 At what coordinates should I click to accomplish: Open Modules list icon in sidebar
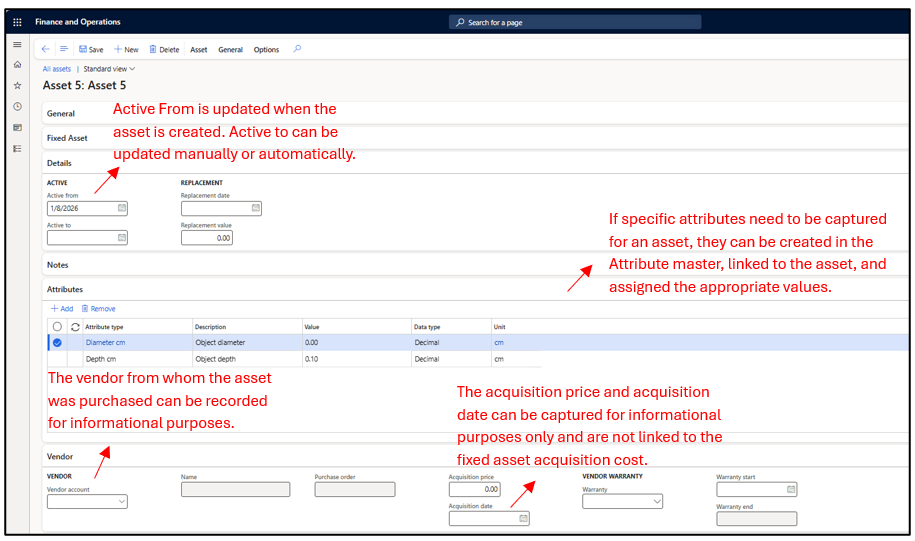(18, 149)
